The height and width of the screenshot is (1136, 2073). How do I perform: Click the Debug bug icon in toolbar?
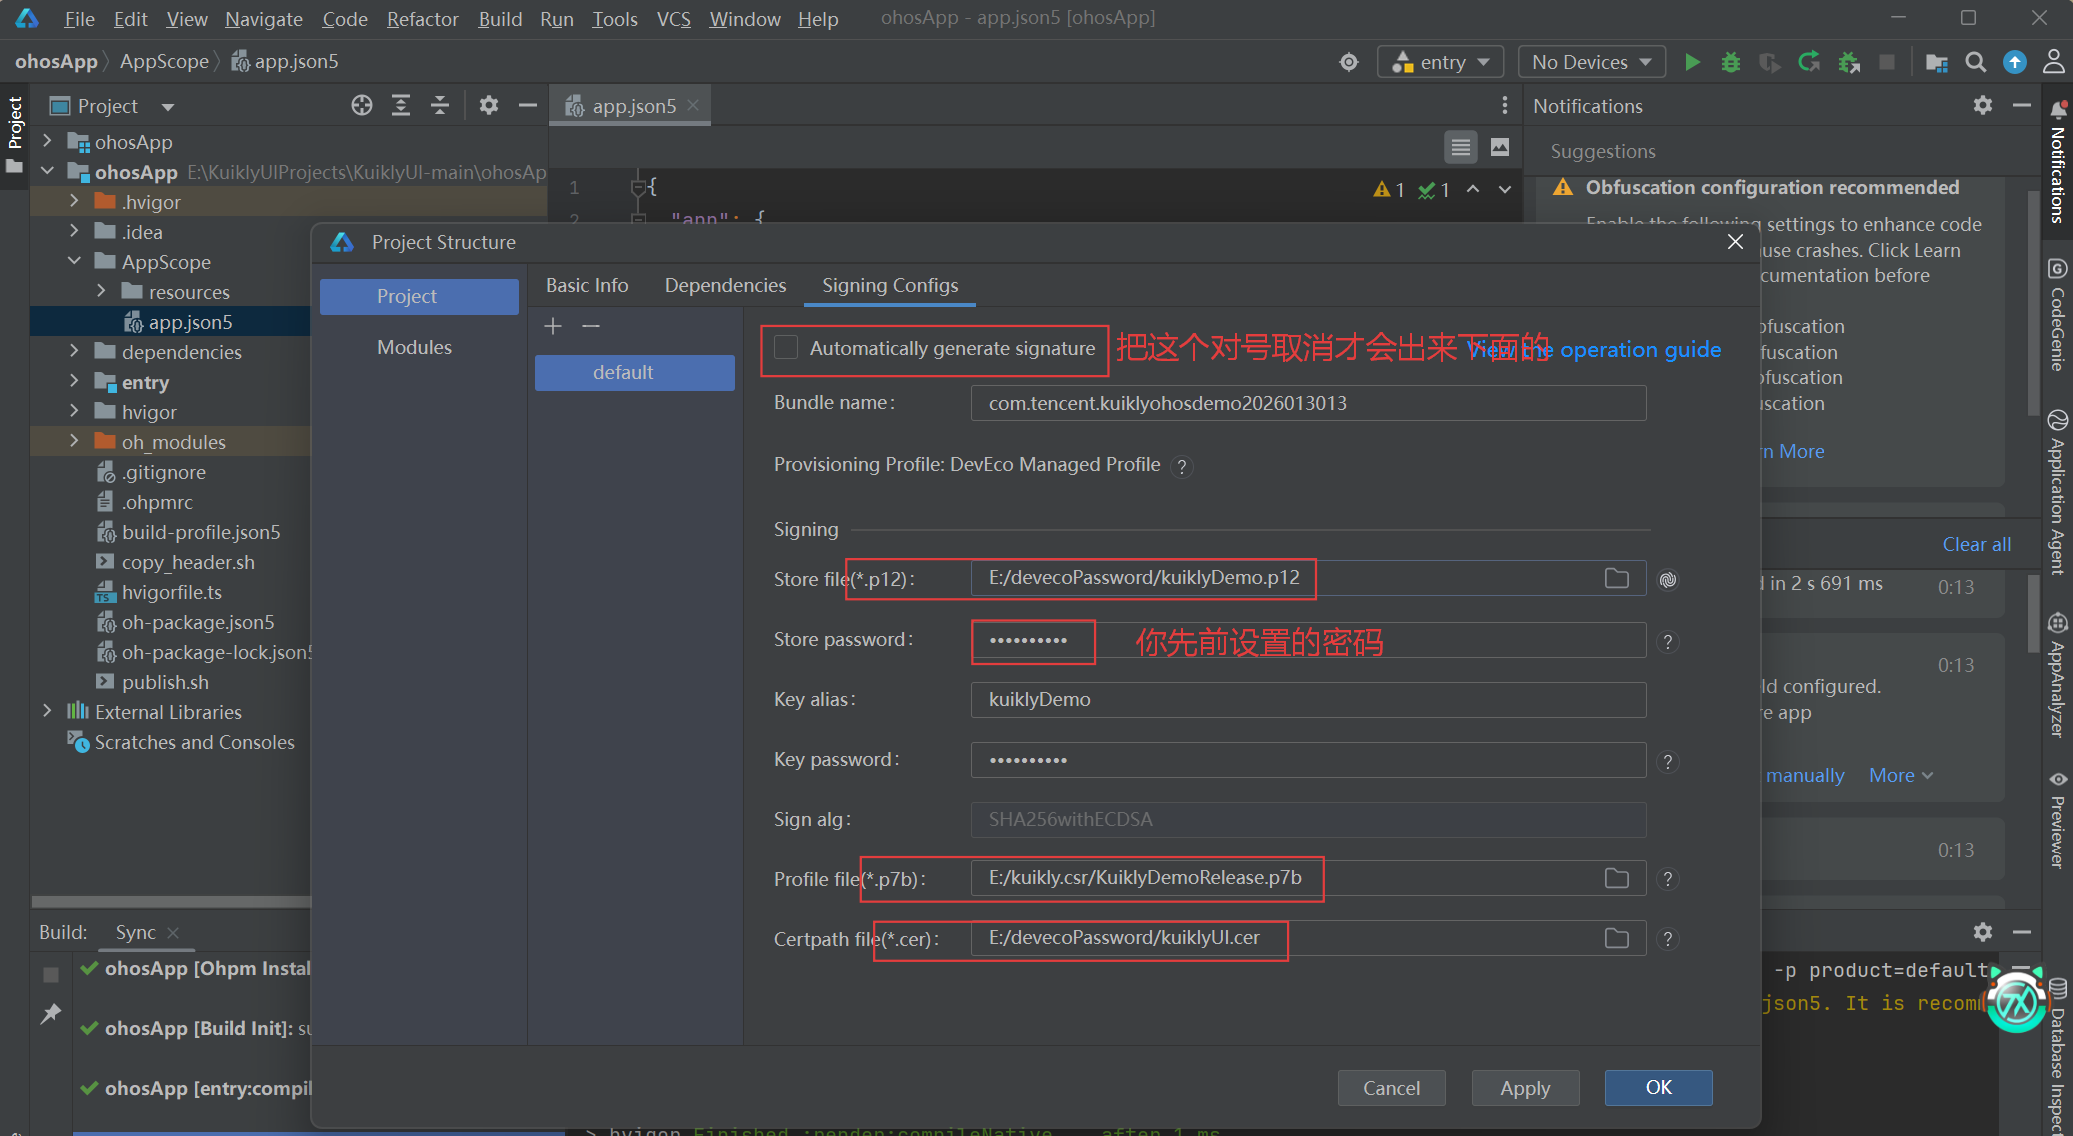(1730, 62)
